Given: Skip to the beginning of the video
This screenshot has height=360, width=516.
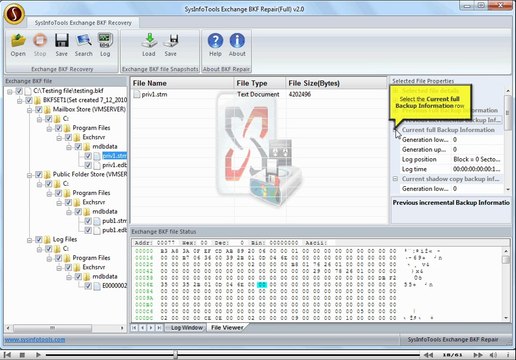Looking at the screenshot, I should point(7,355).
